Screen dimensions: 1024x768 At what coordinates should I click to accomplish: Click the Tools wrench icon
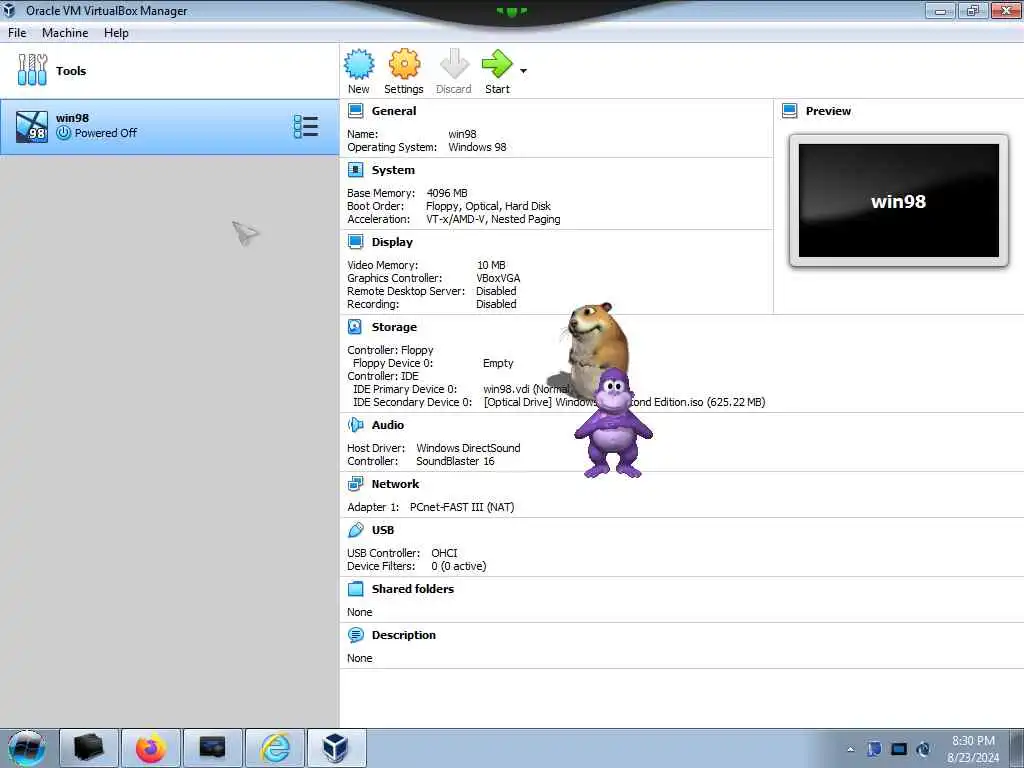tap(32, 70)
